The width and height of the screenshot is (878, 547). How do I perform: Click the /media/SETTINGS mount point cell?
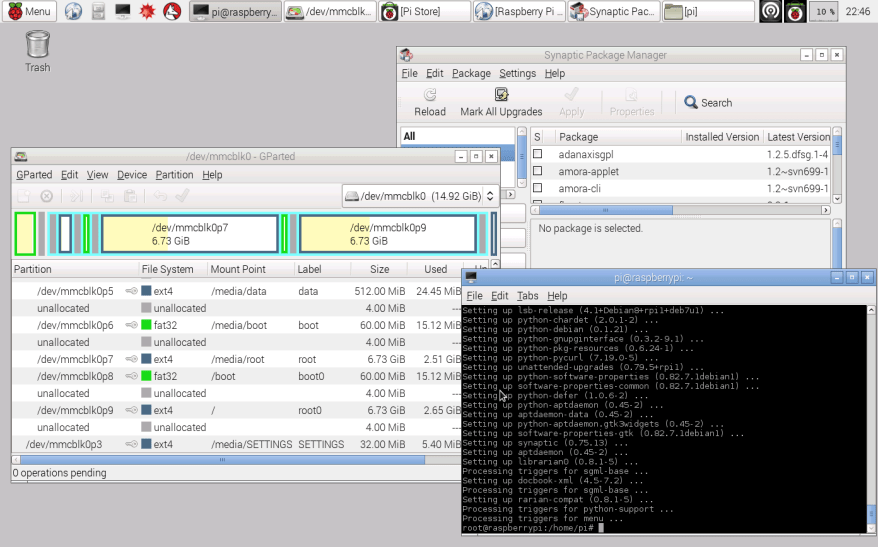[x=251, y=444]
